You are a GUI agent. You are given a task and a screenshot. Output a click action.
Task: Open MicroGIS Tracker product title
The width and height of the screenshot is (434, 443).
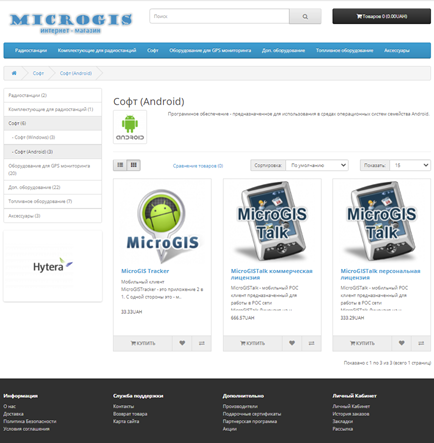point(145,271)
